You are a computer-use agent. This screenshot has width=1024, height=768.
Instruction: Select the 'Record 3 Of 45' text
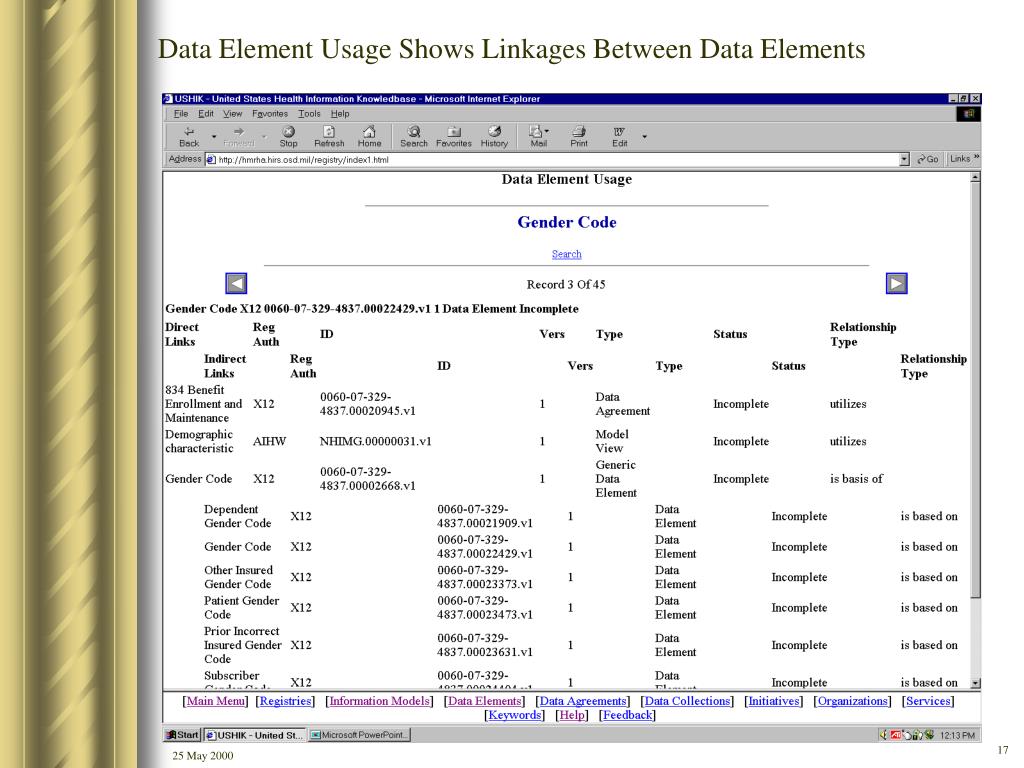pyautogui.click(x=566, y=285)
